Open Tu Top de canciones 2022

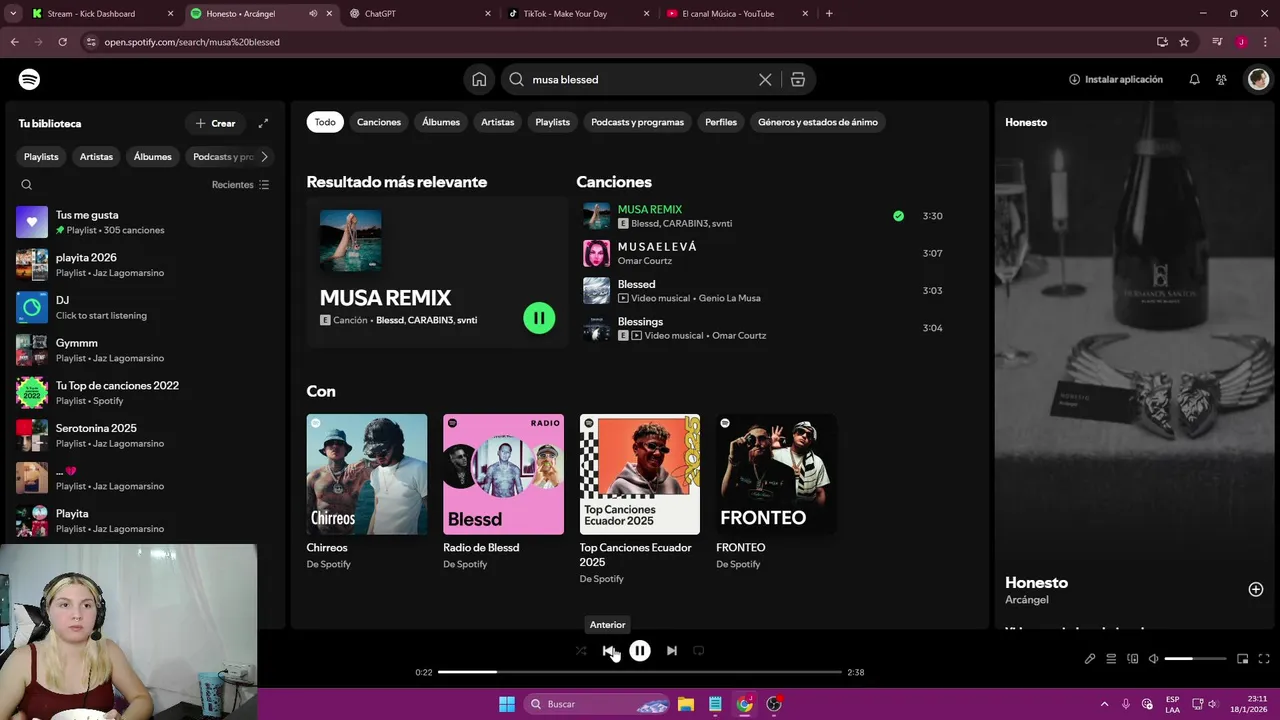(145, 393)
